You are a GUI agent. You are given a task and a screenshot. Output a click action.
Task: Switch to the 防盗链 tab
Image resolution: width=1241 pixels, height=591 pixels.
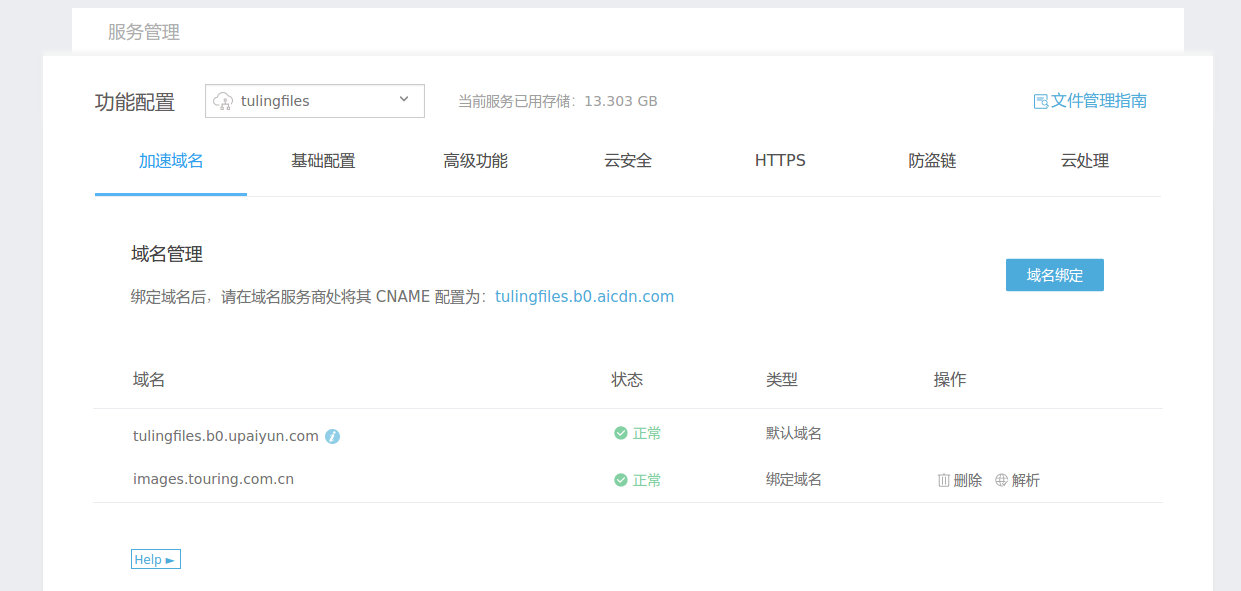(x=932, y=160)
